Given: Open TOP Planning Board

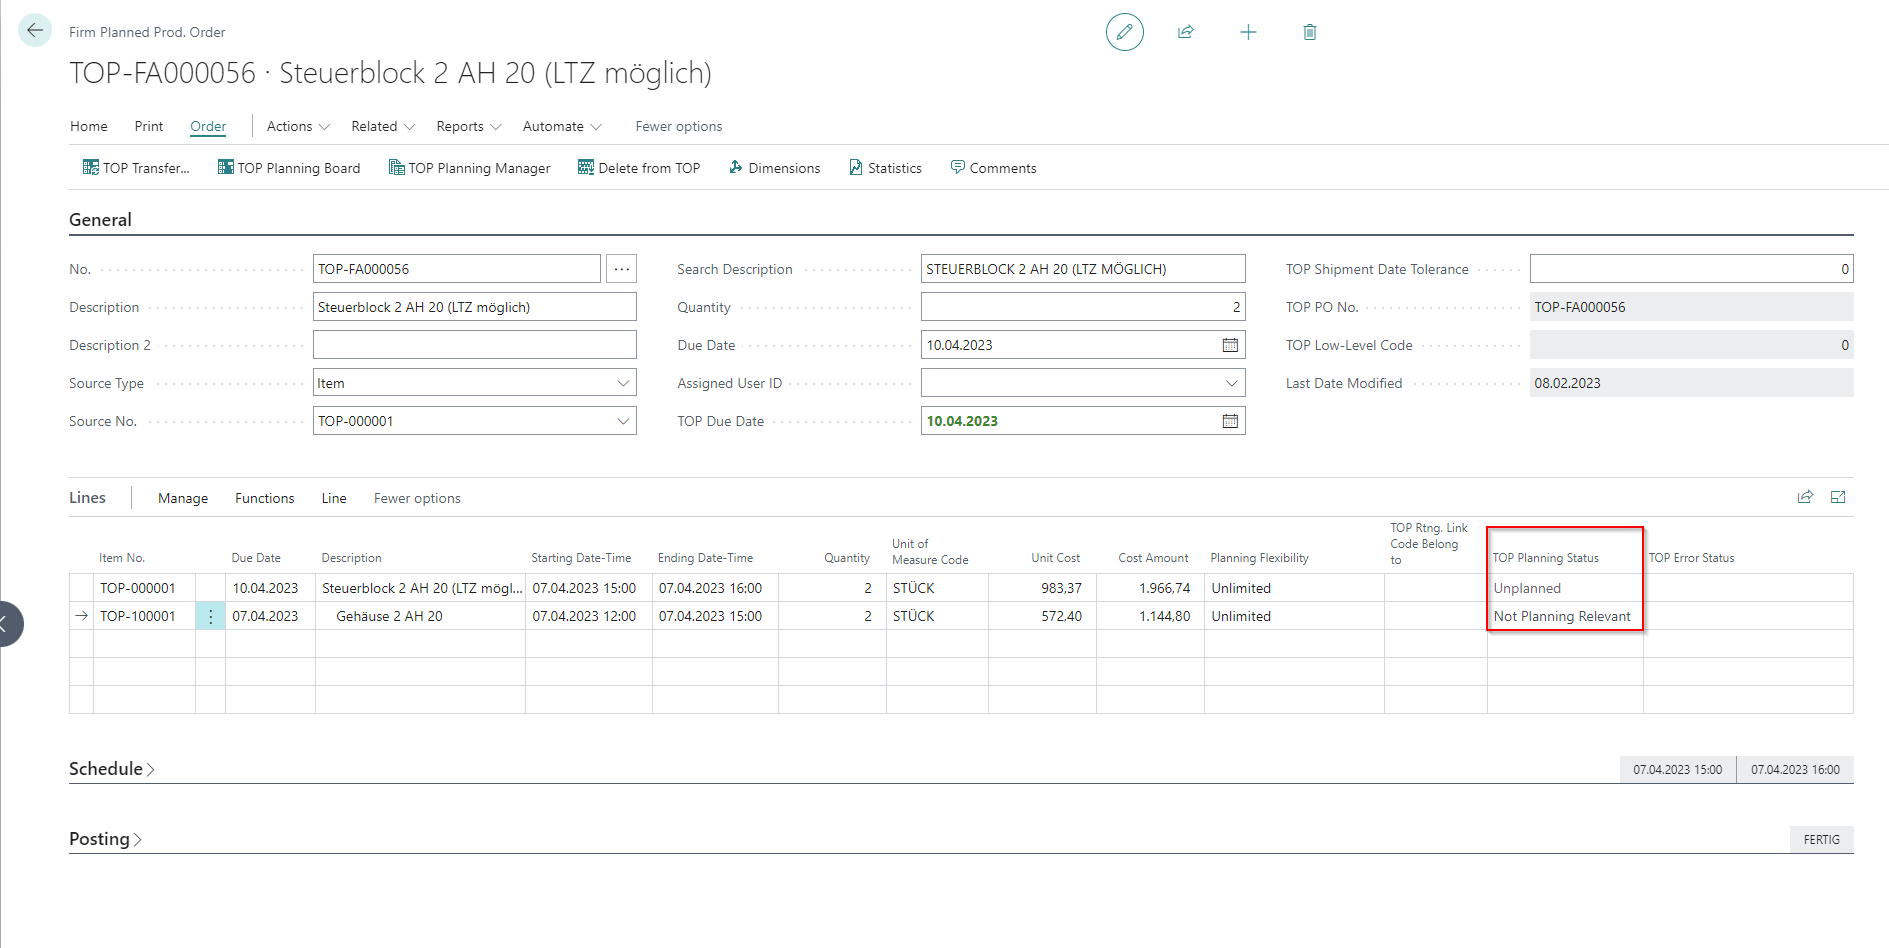Looking at the screenshot, I should (289, 168).
